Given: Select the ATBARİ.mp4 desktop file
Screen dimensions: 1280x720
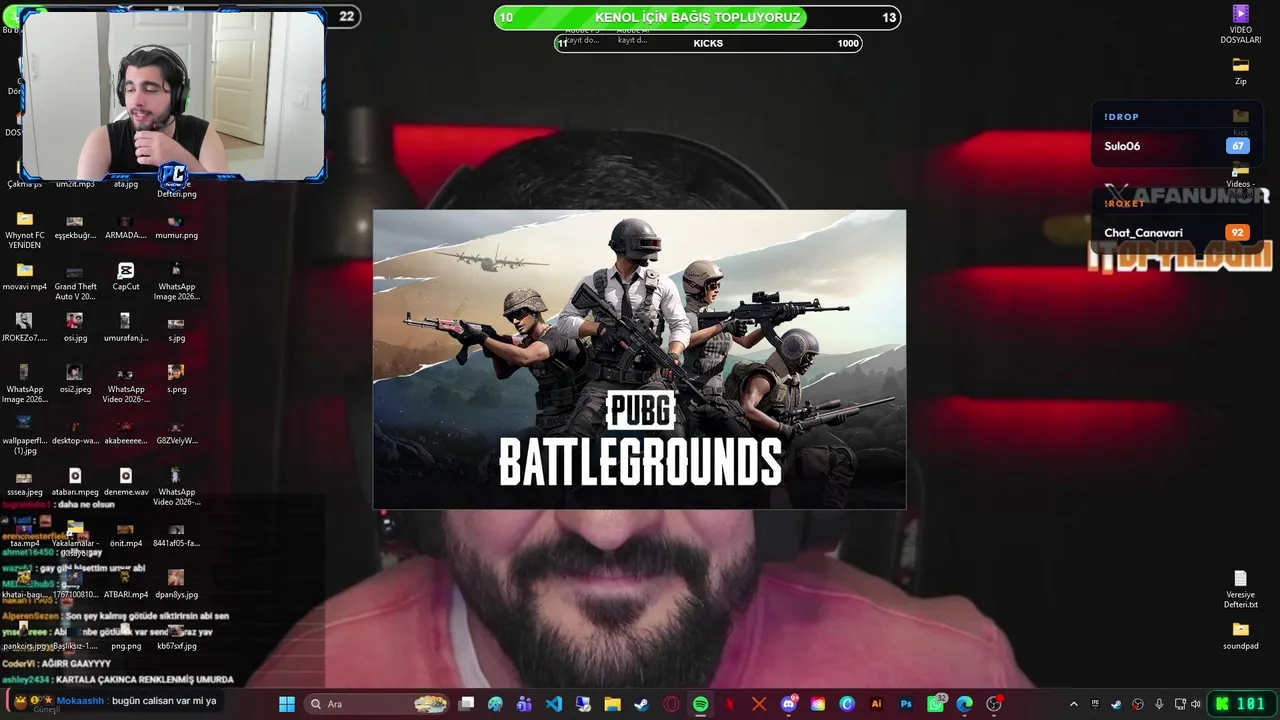Looking at the screenshot, I should [x=126, y=584].
